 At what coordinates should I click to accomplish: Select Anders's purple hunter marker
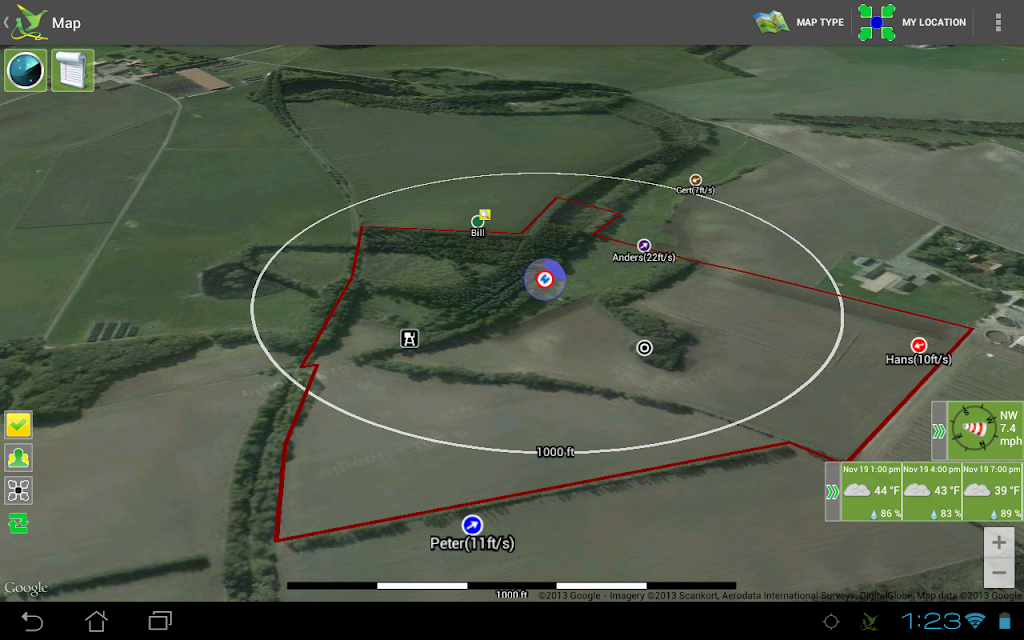644,246
